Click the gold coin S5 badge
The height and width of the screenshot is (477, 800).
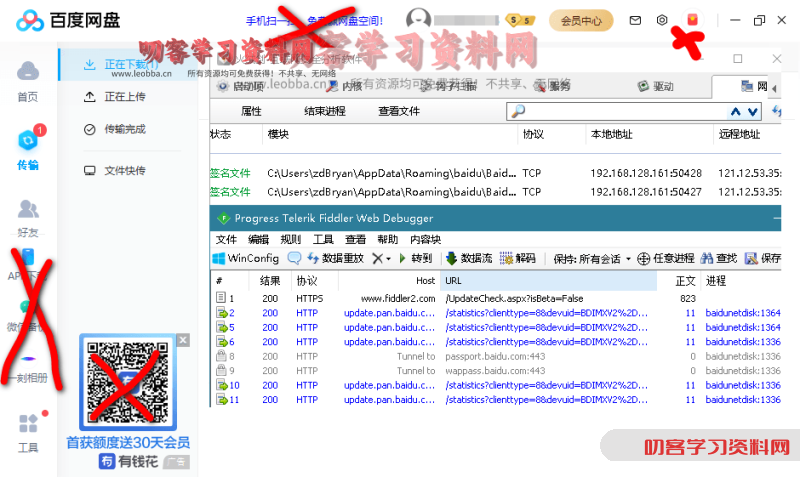click(520, 20)
